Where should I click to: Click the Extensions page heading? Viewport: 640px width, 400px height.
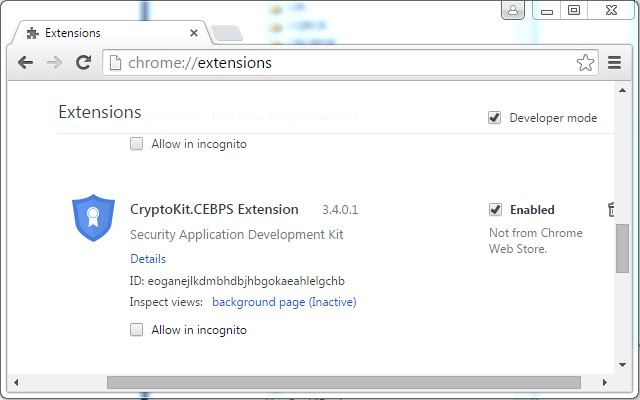[100, 112]
